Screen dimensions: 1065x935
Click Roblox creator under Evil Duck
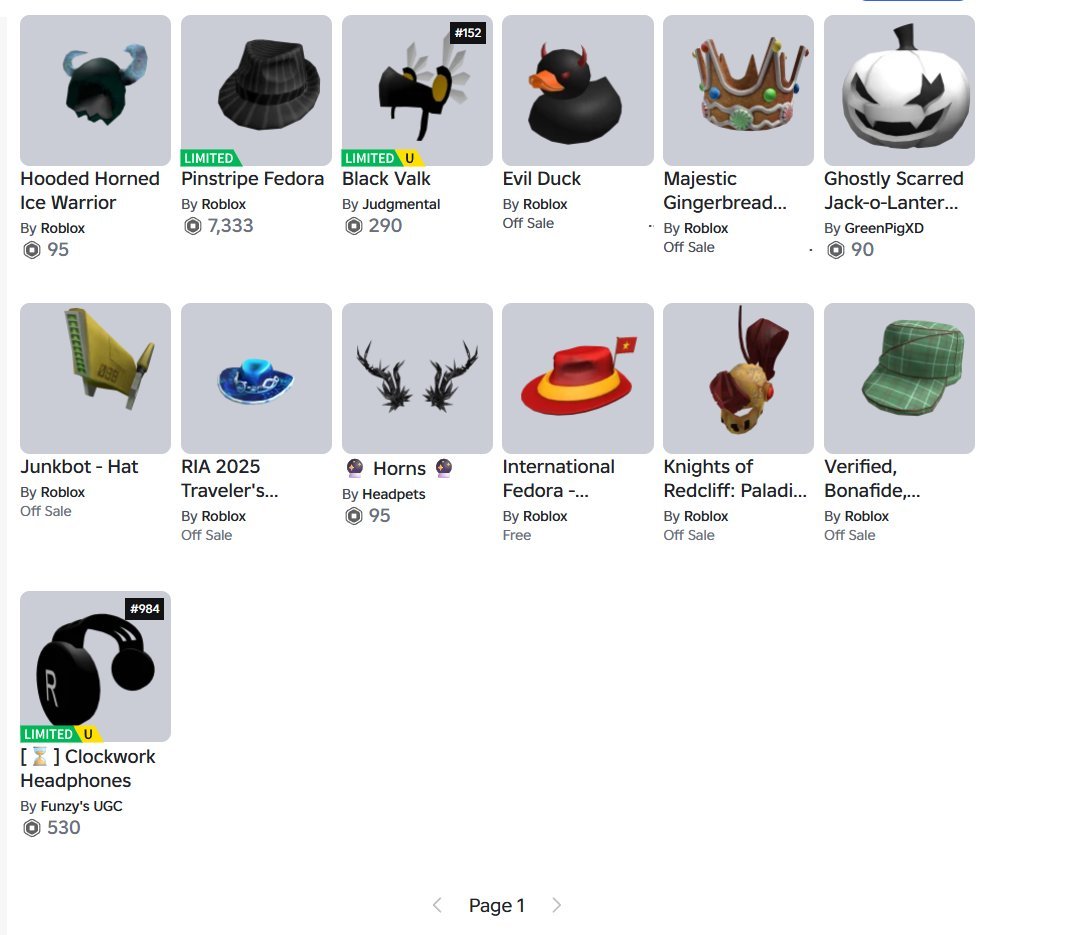pos(545,204)
